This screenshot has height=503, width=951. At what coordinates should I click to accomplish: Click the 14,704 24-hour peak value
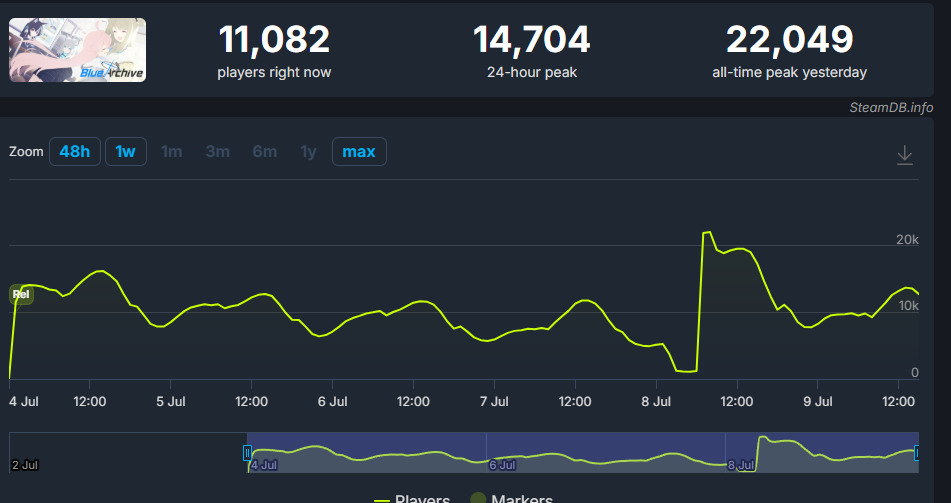(x=531, y=40)
